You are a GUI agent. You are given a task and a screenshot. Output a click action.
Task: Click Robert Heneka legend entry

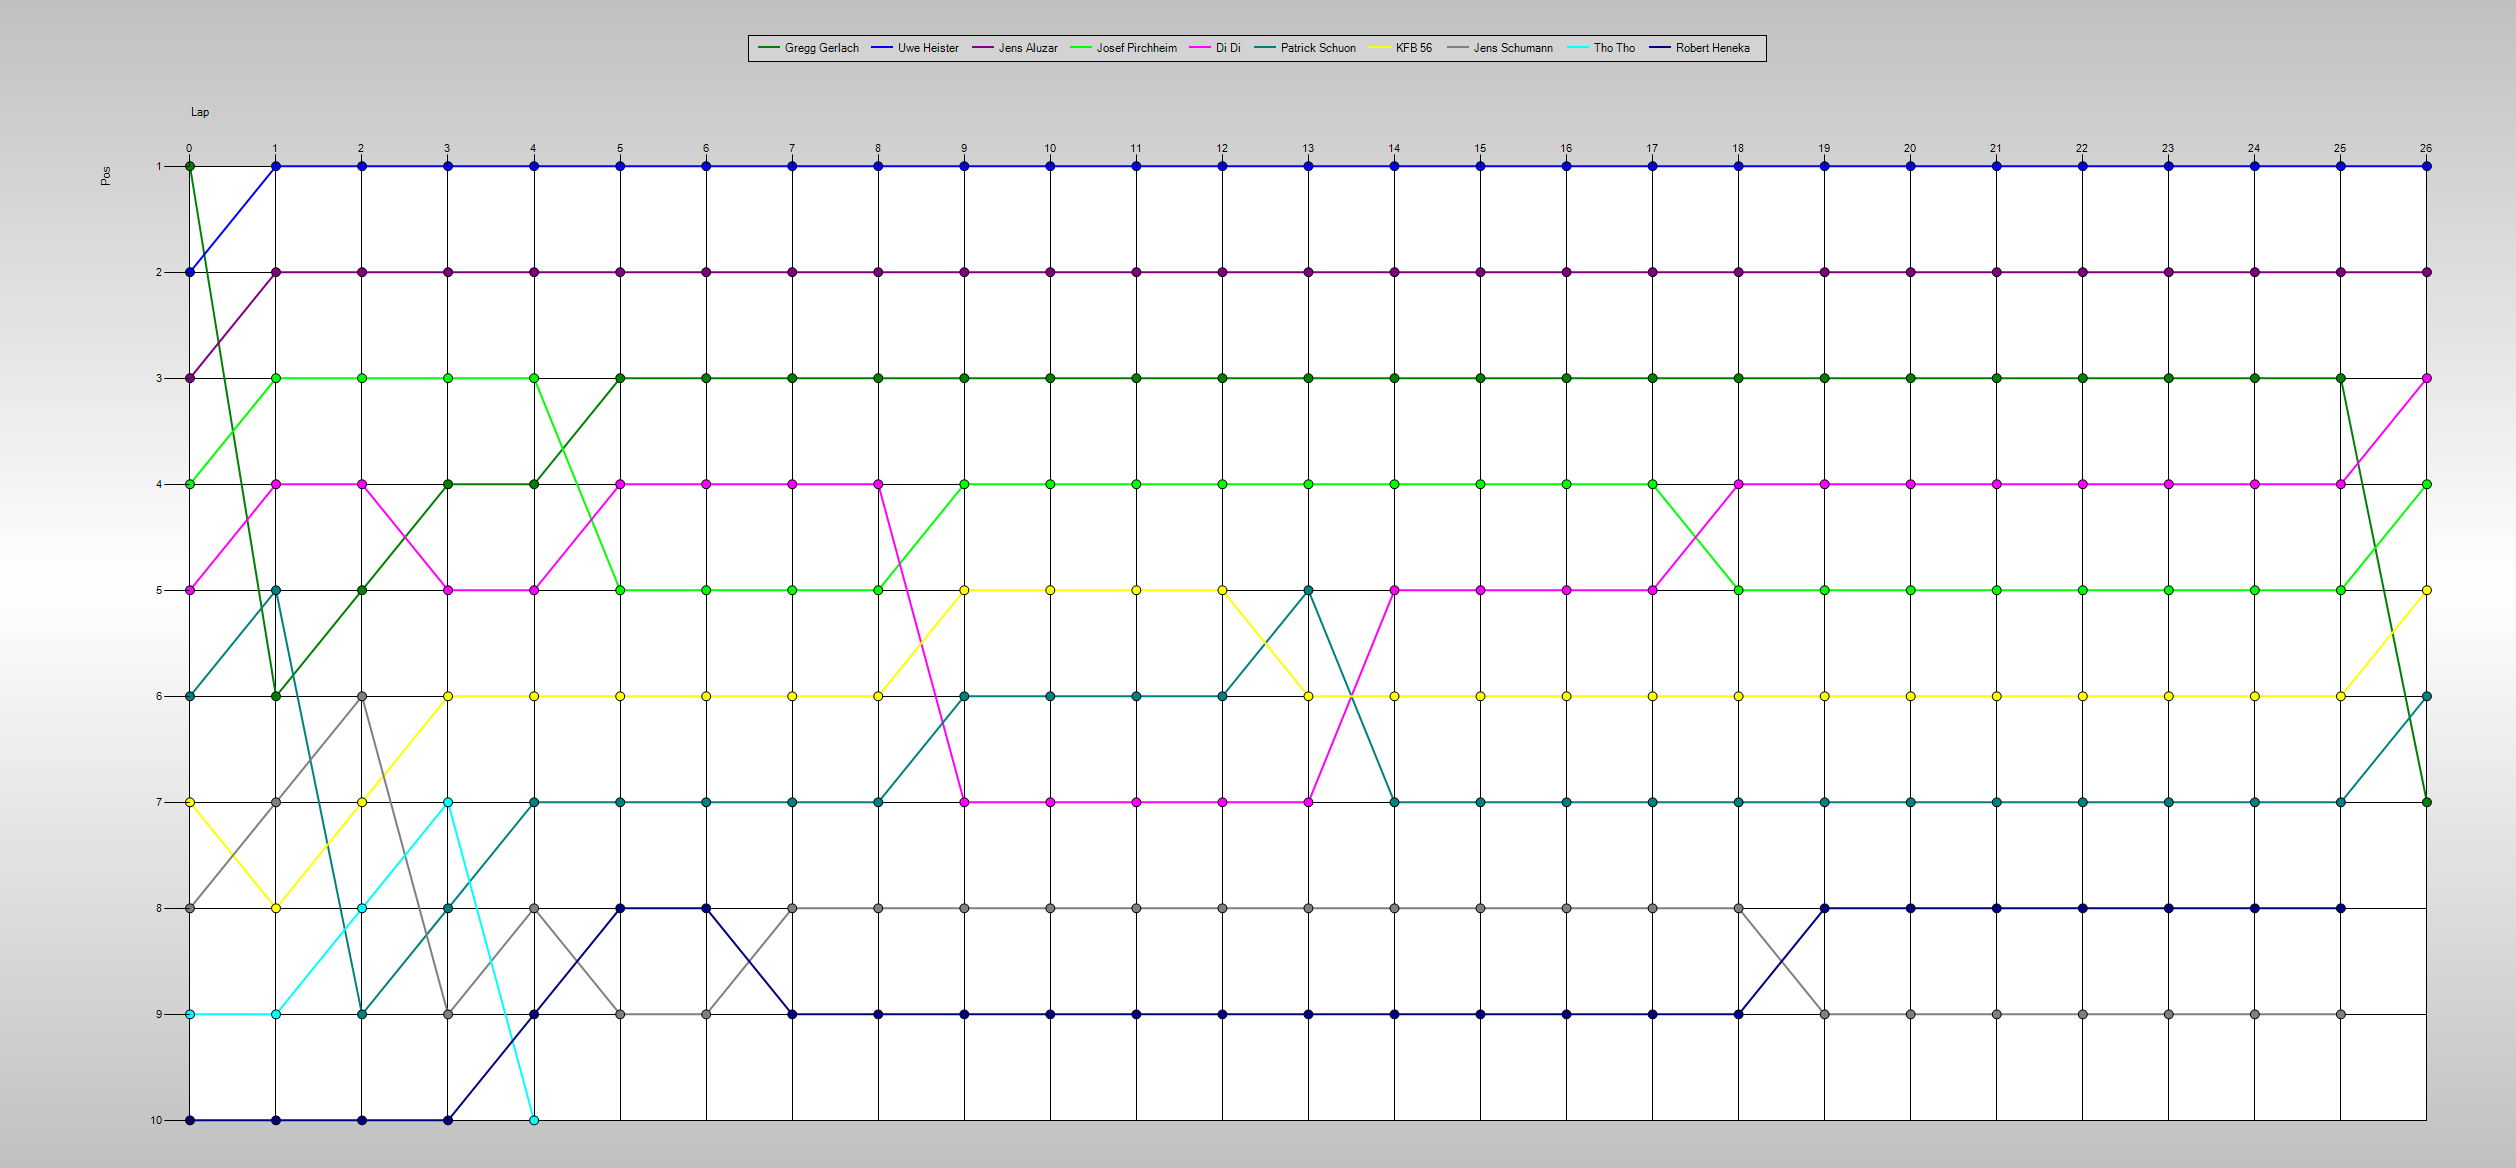[1699, 48]
